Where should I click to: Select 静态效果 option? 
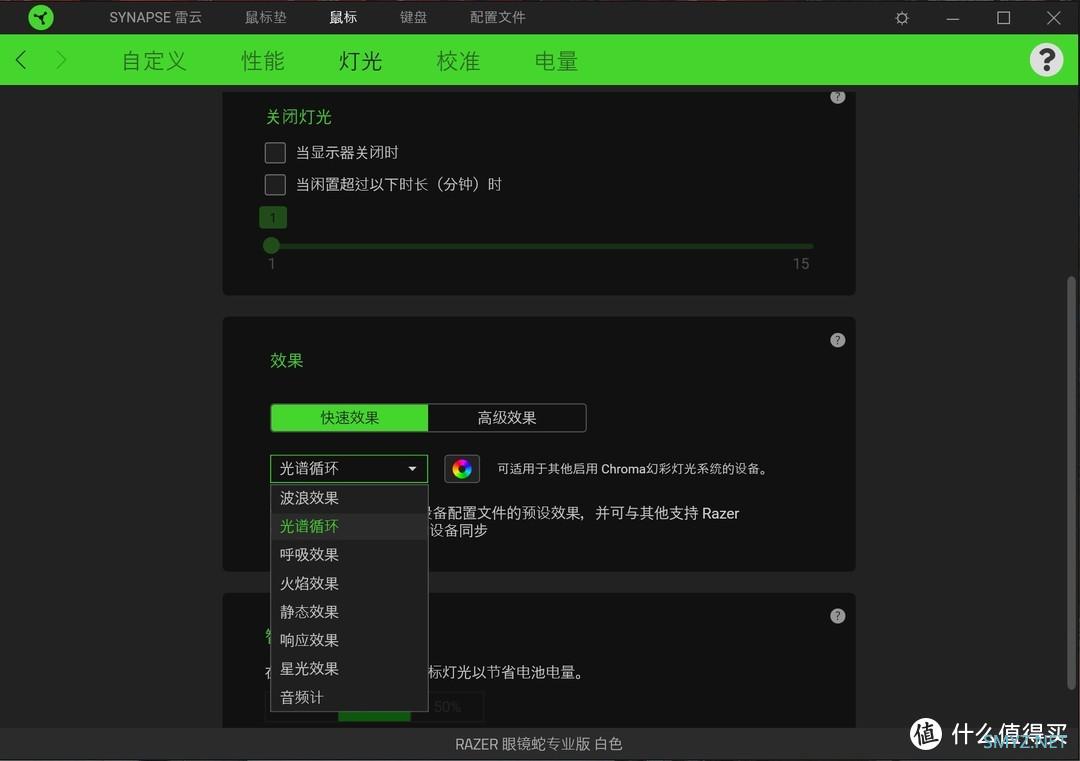click(349, 612)
